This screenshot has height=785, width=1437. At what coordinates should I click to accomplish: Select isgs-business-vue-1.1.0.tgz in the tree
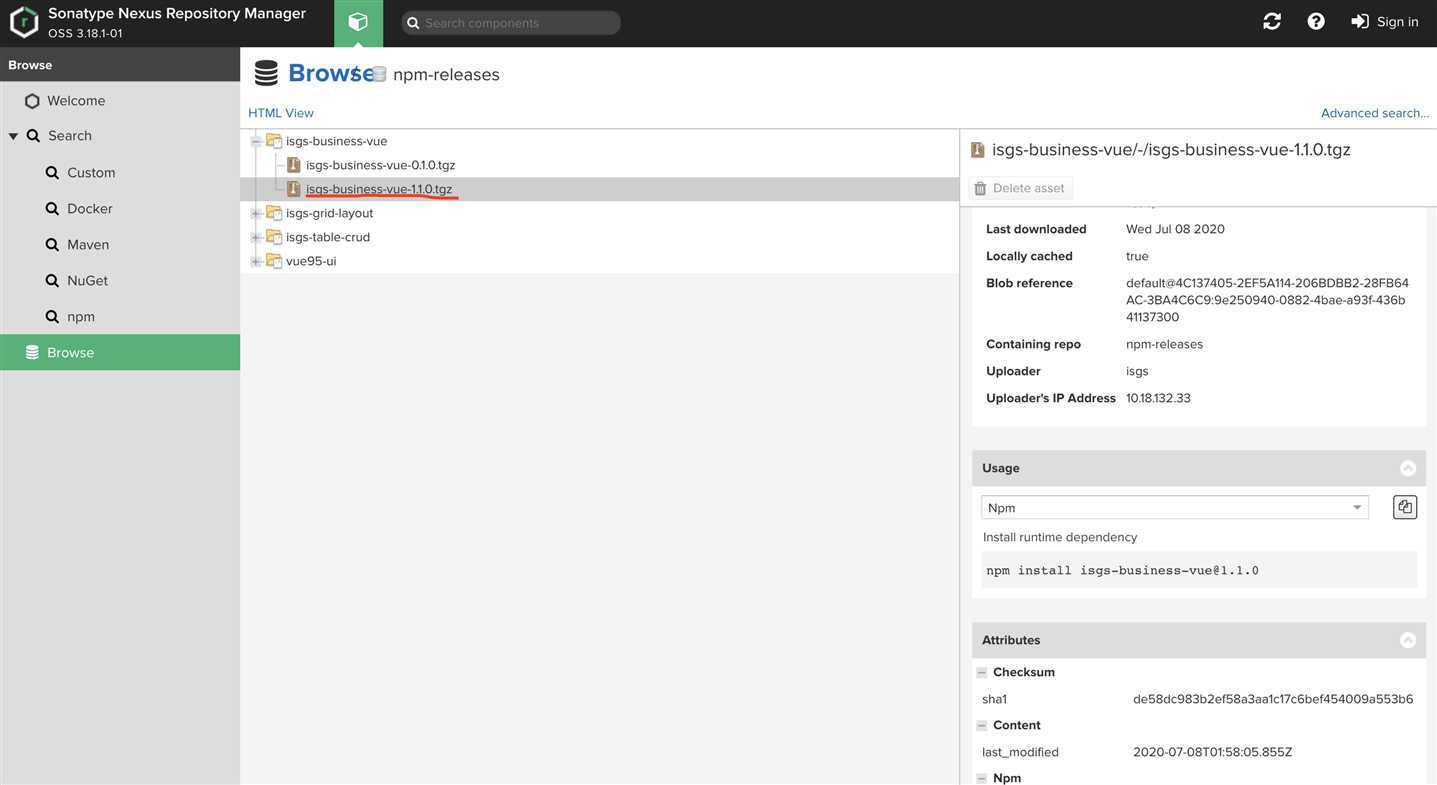(x=379, y=189)
